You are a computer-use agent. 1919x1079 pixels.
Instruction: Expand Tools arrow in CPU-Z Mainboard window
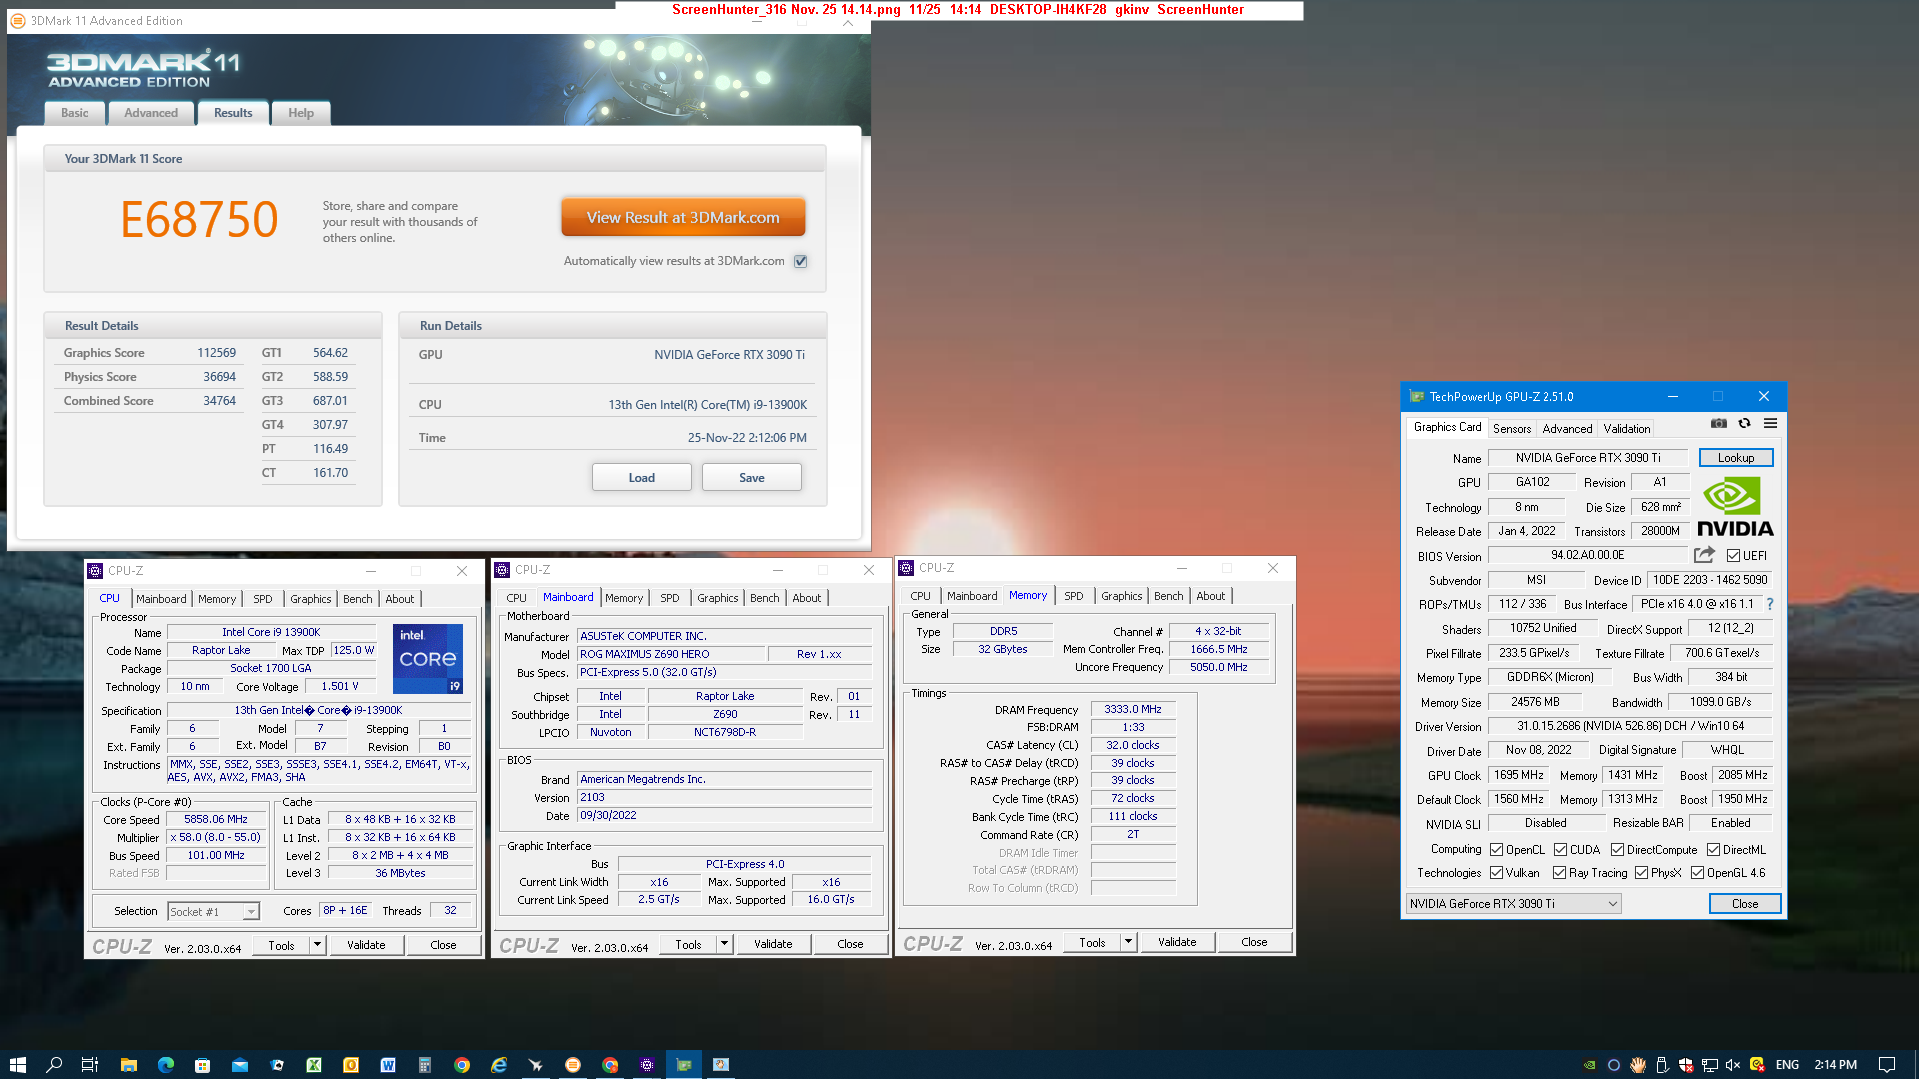tap(724, 944)
